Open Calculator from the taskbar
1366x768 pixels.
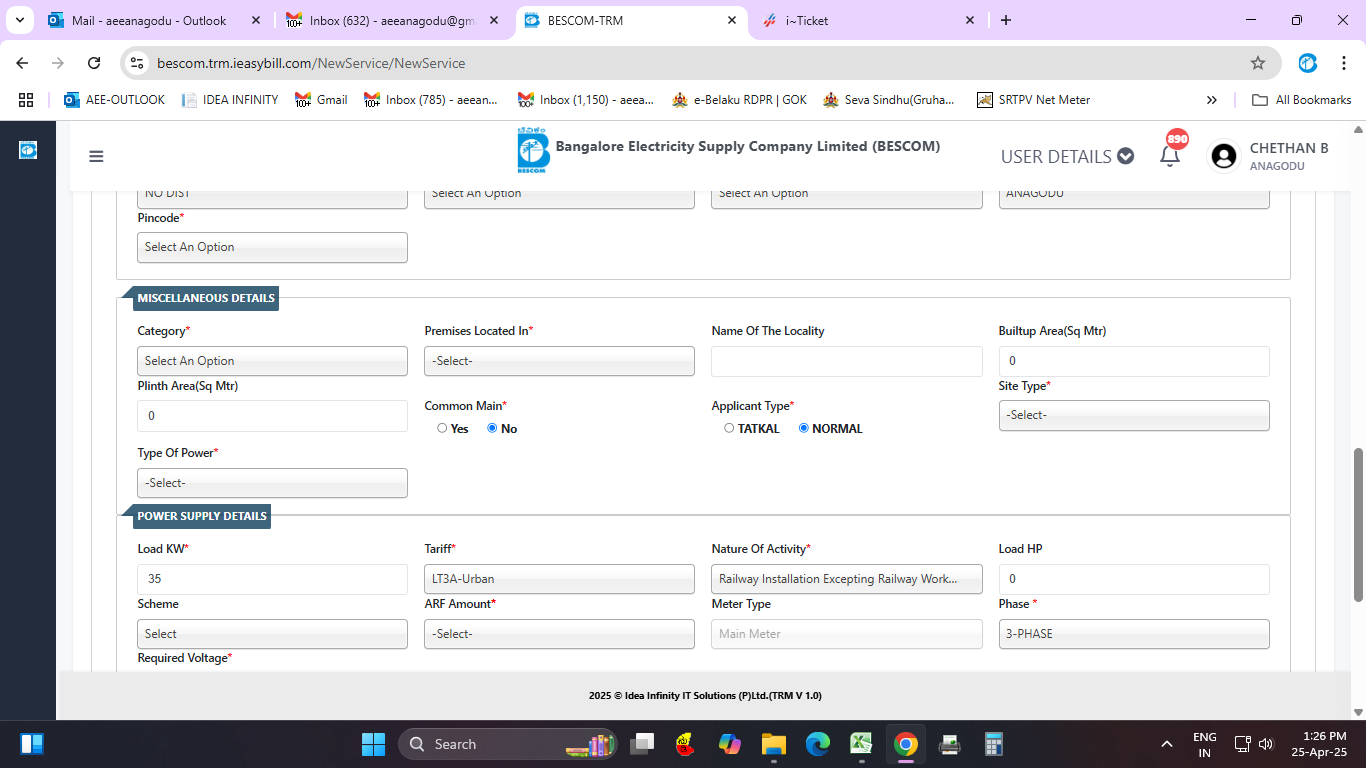click(x=993, y=744)
